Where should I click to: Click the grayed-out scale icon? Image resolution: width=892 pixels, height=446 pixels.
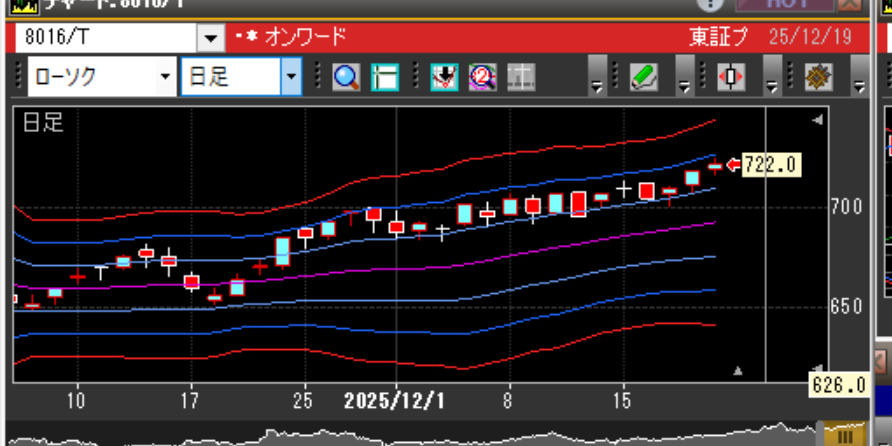click(520, 77)
